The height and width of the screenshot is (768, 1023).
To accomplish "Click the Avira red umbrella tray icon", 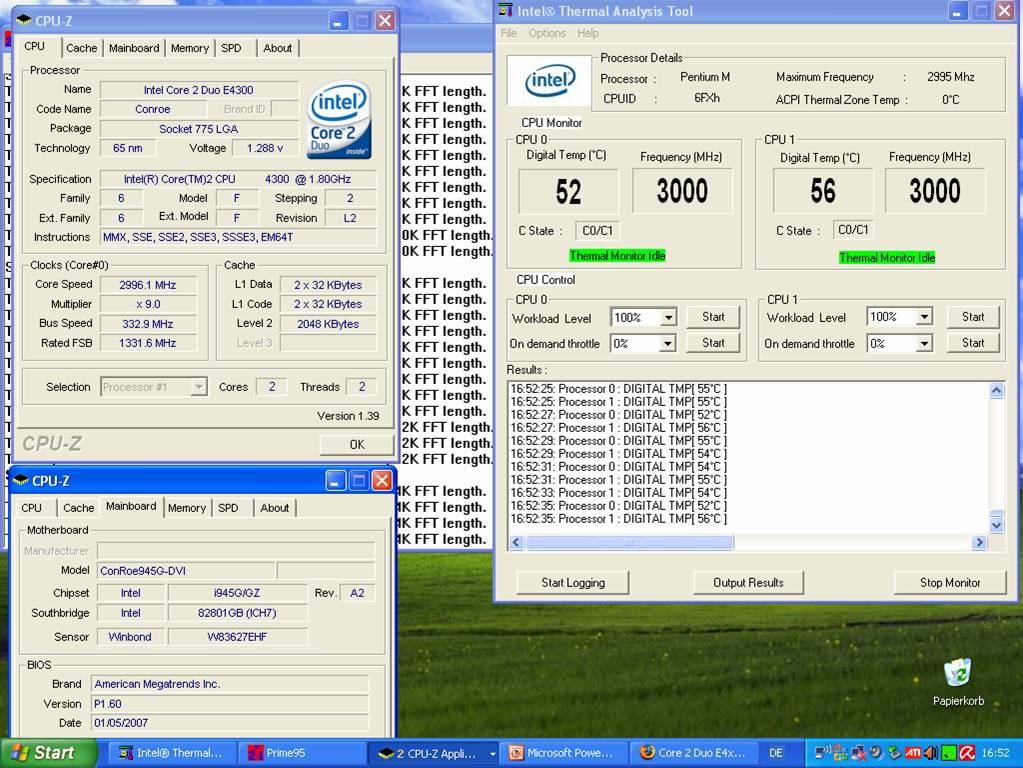I will 967,752.
